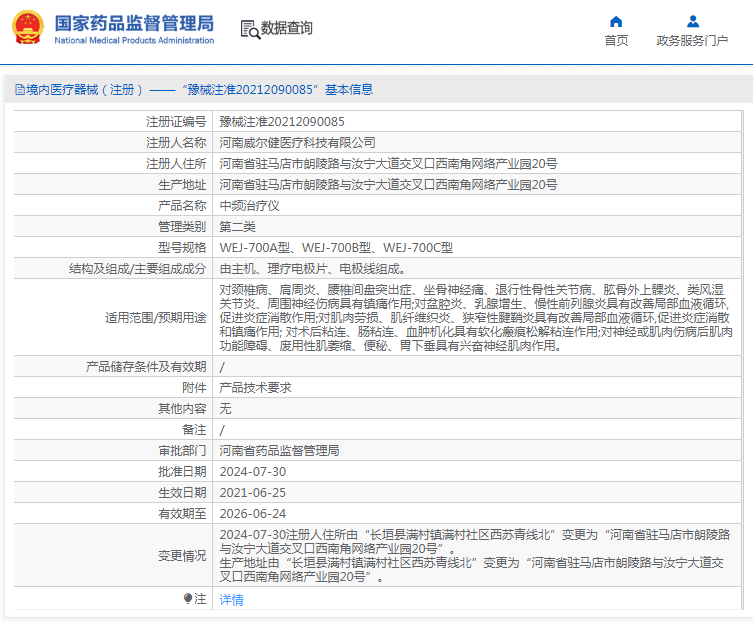Click label 注册人名称

pos(176,143)
